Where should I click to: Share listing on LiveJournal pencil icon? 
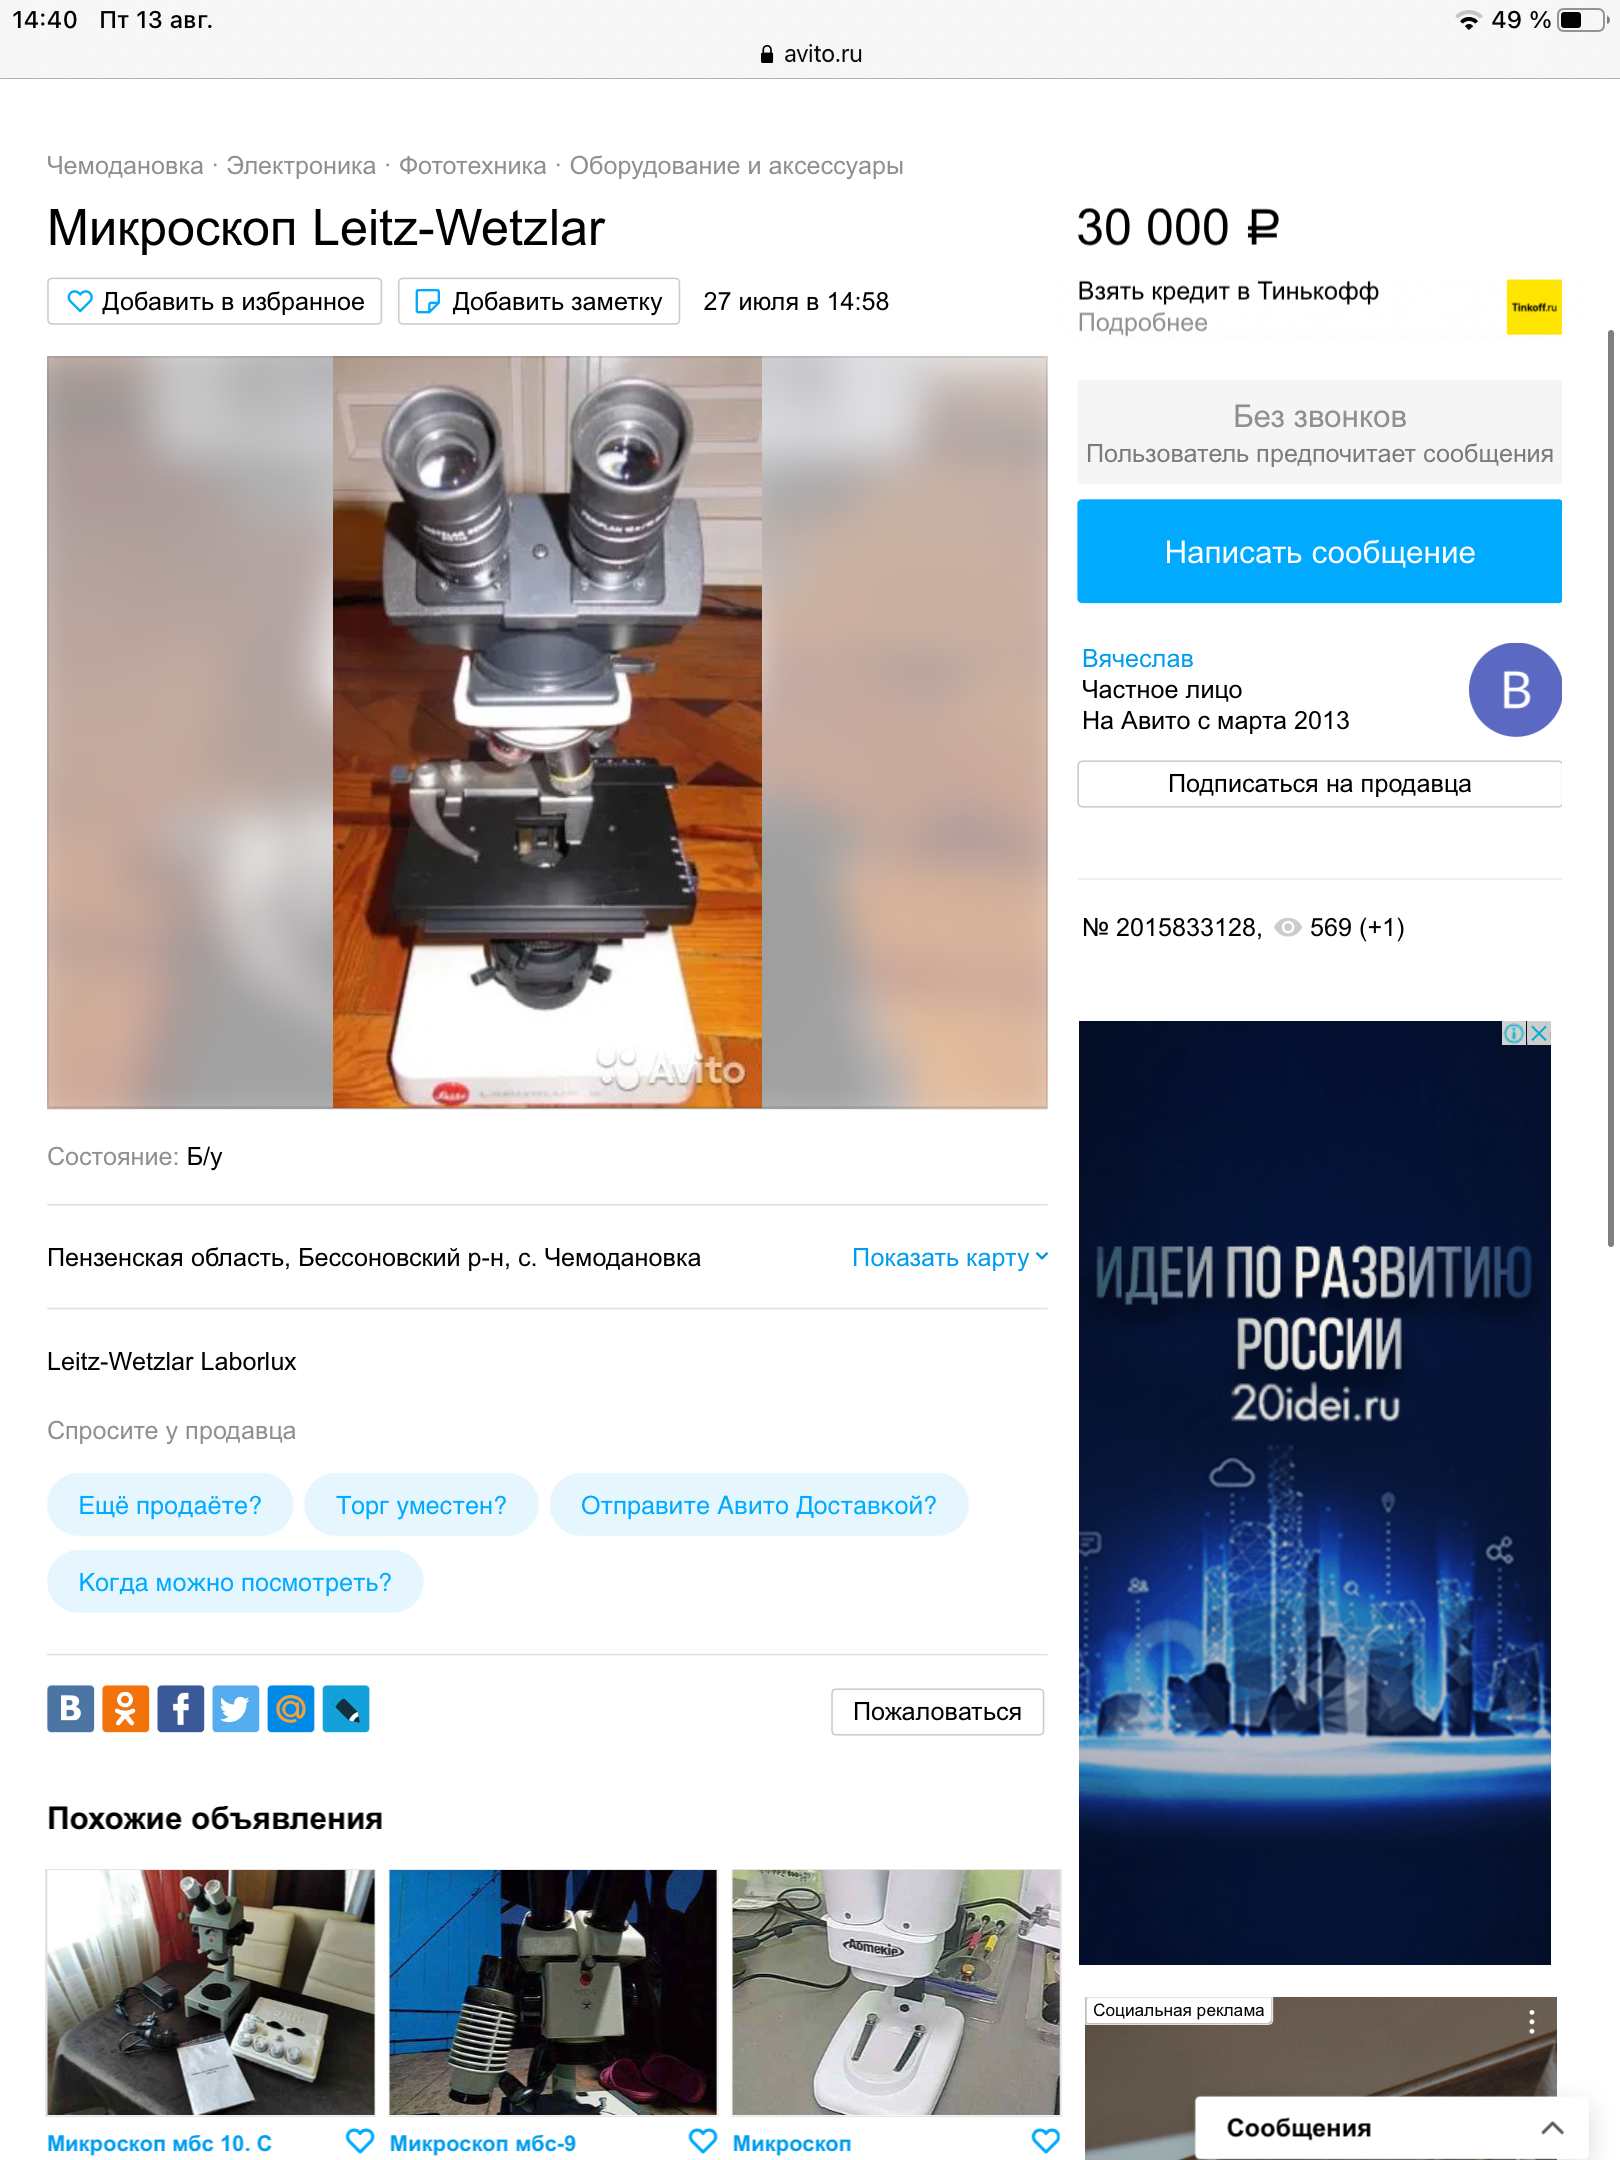(346, 1709)
